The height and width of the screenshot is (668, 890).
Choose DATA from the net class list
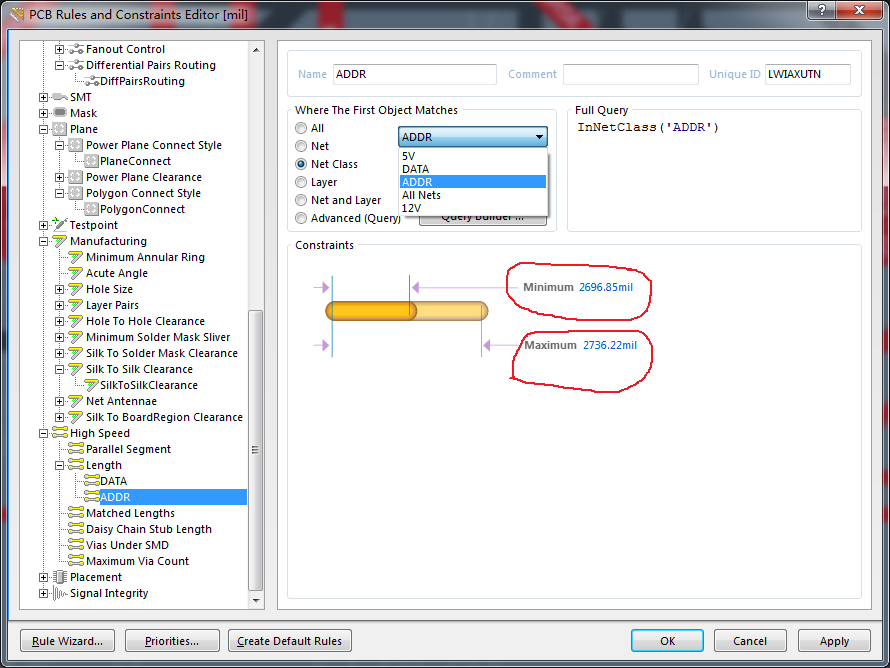point(473,169)
